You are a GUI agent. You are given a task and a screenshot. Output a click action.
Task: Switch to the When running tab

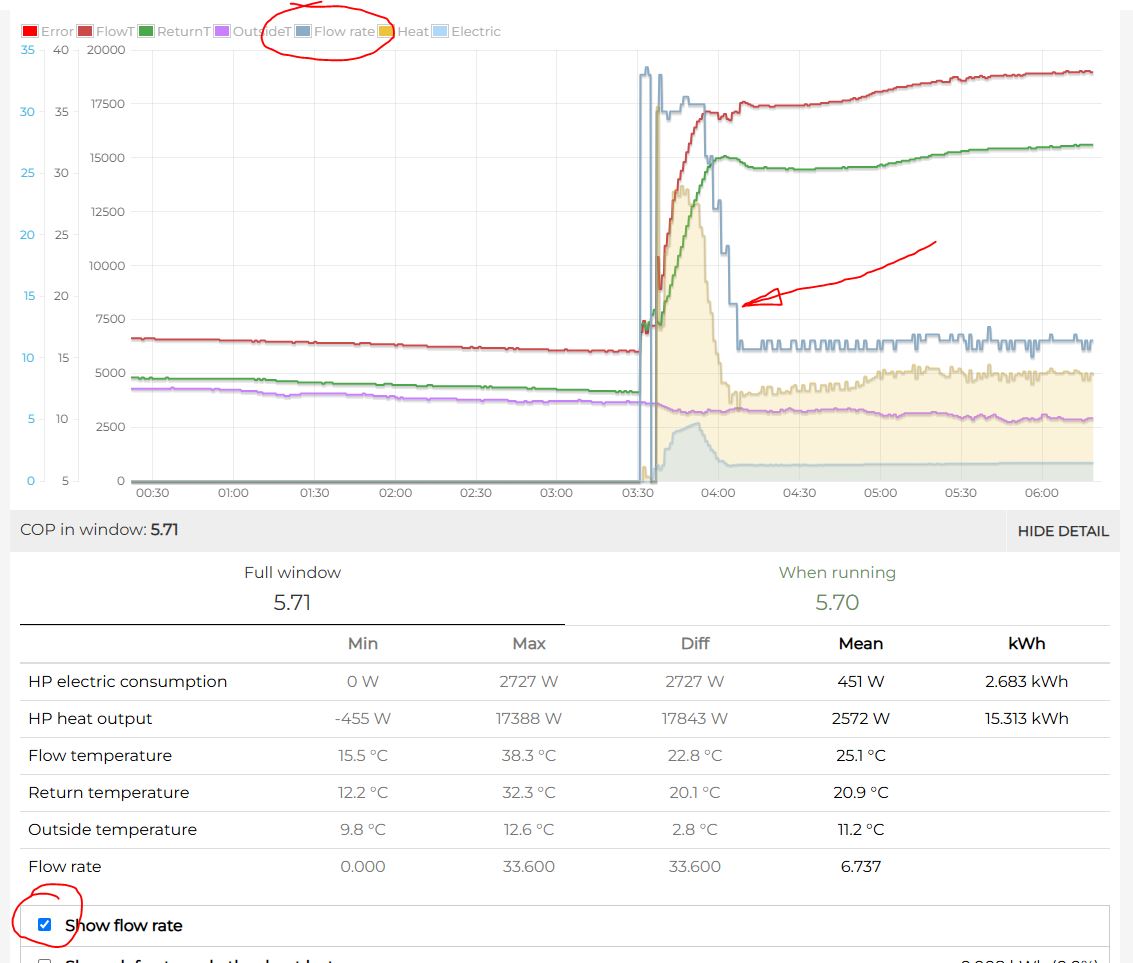pos(837,588)
